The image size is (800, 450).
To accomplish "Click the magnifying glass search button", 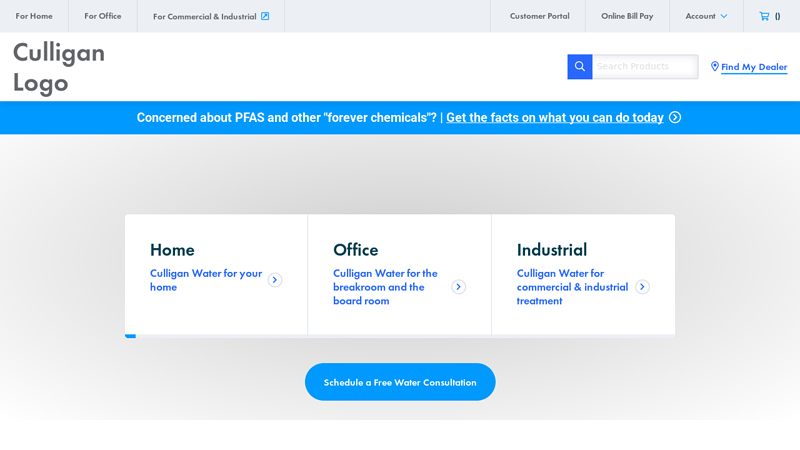I will tap(580, 67).
